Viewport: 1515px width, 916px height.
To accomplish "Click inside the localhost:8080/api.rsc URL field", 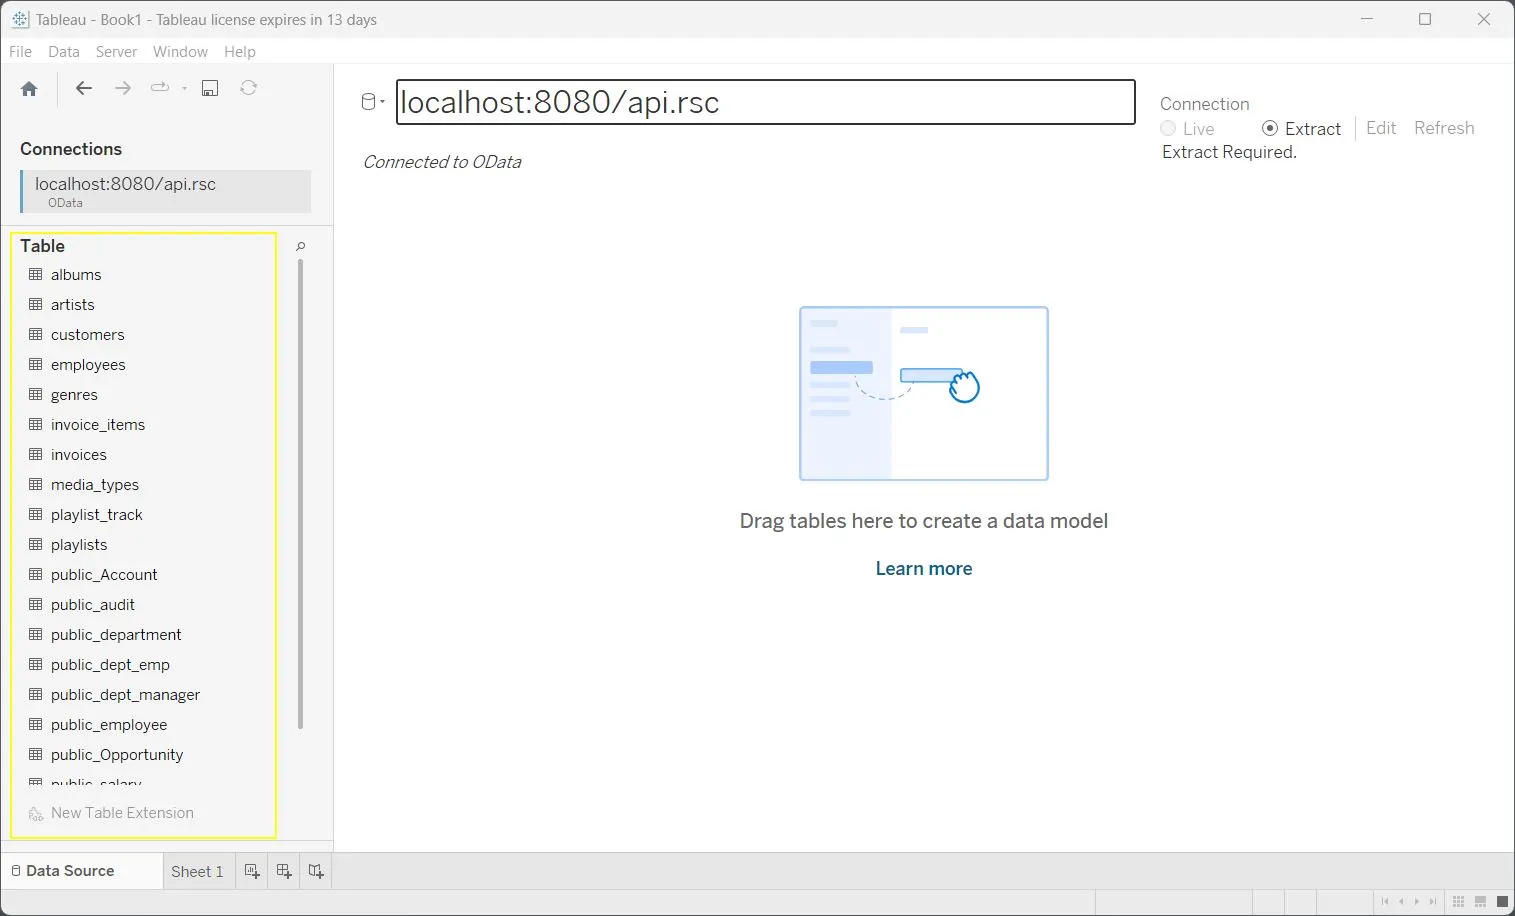I will tap(765, 101).
